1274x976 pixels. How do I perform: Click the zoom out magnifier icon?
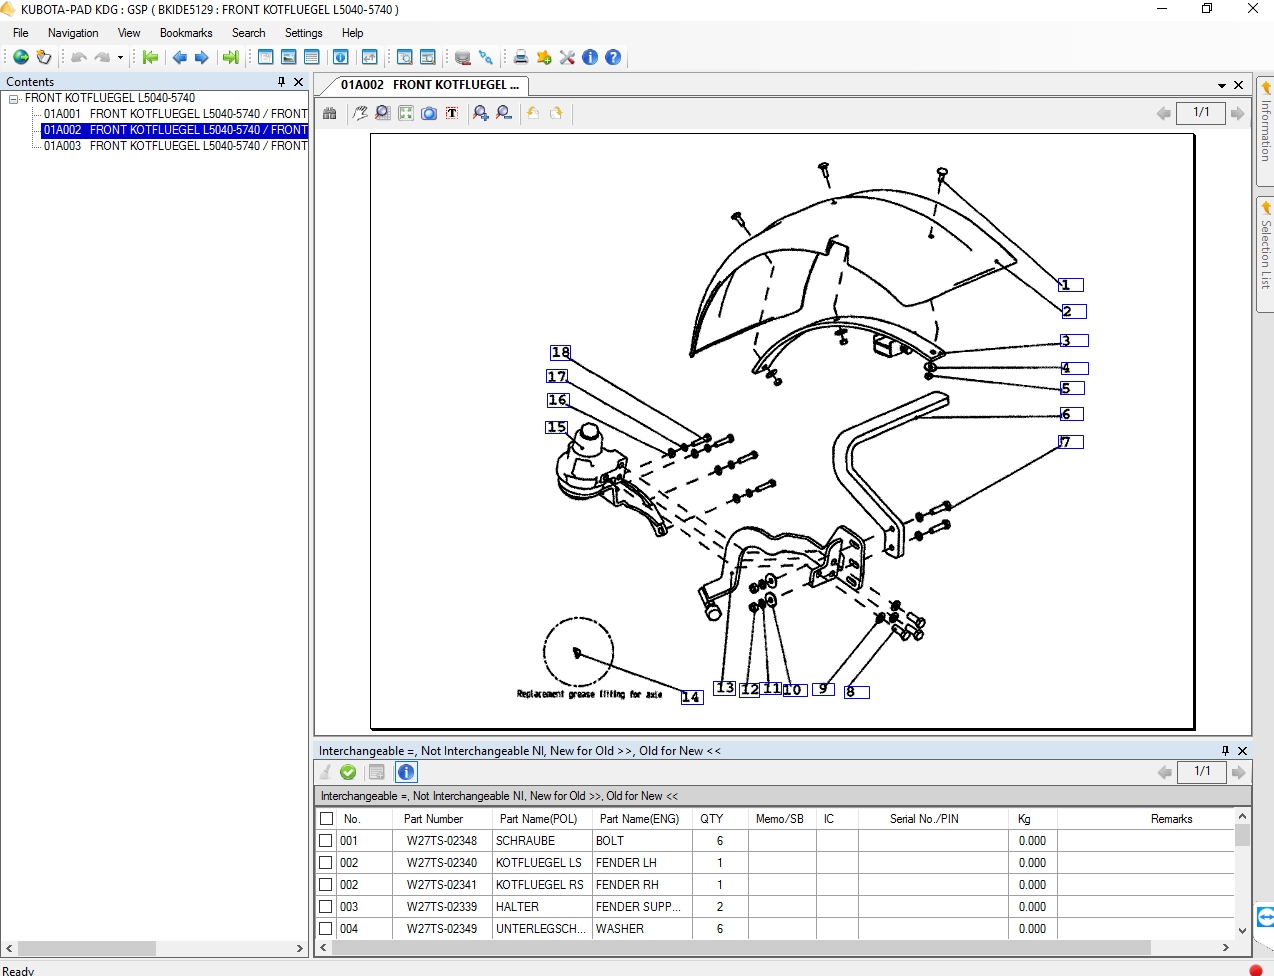[x=504, y=113]
